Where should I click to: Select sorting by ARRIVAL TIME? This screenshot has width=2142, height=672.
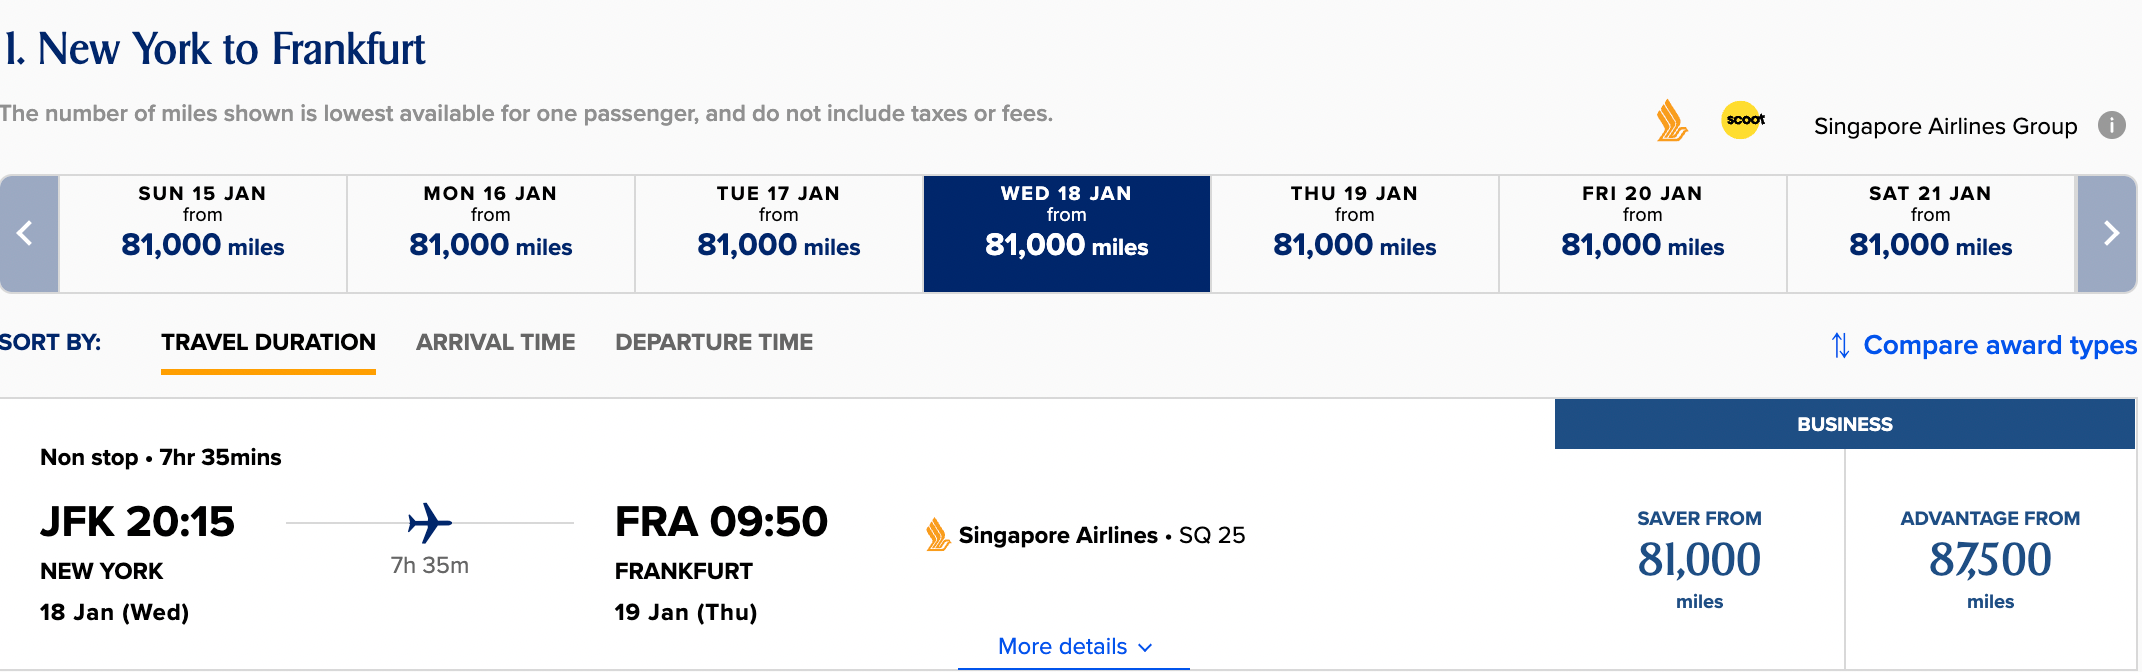point(495,342)
